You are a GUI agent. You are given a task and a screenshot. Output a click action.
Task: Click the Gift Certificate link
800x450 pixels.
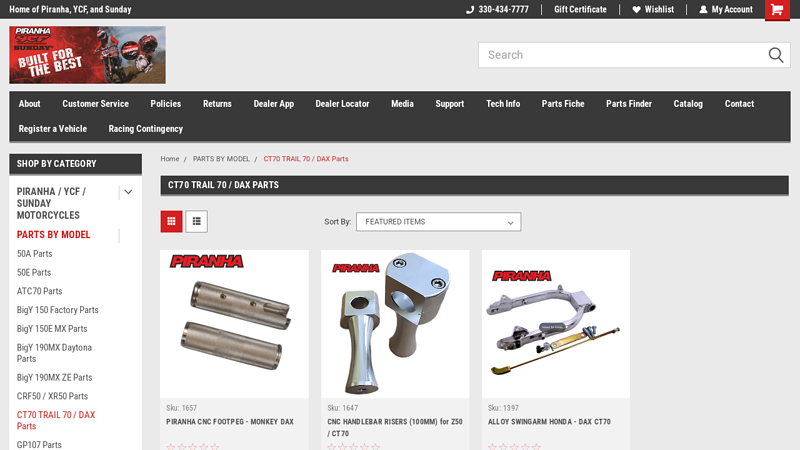pos(580,10)
